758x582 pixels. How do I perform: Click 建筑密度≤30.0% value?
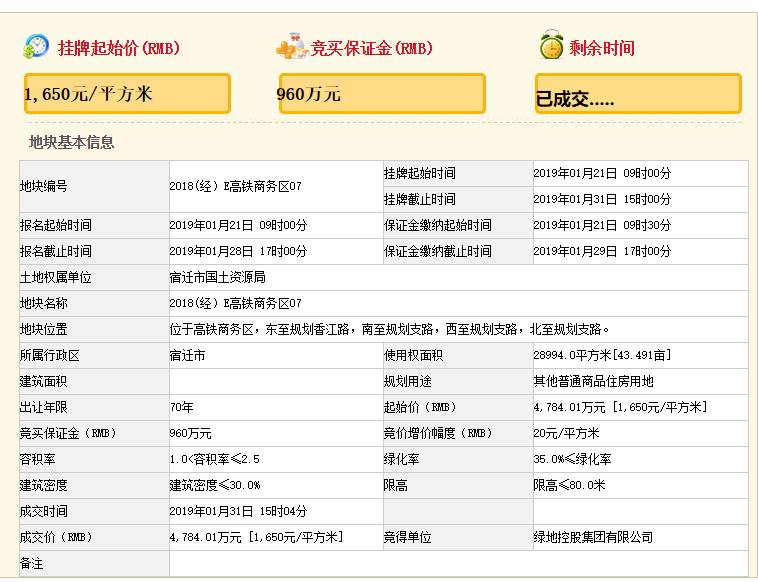(x=215, y=486)
